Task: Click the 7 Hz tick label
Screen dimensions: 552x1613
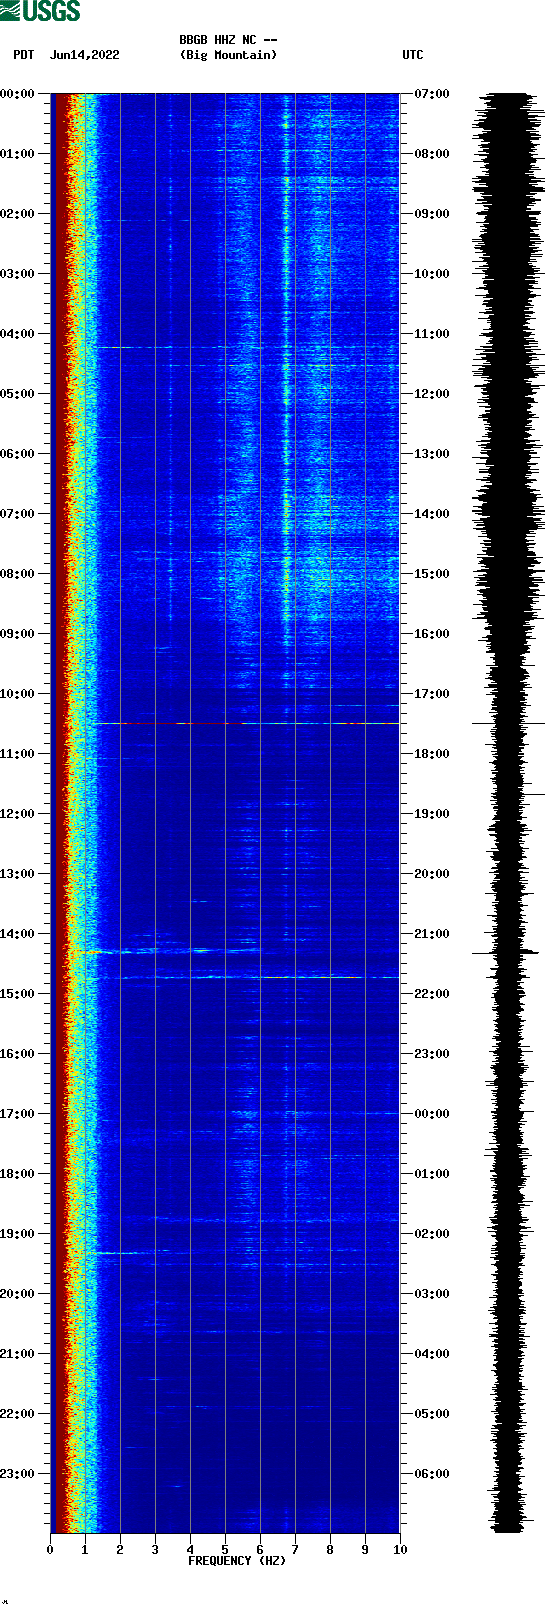Action: pyautogui.click(x=295, y=1550)
